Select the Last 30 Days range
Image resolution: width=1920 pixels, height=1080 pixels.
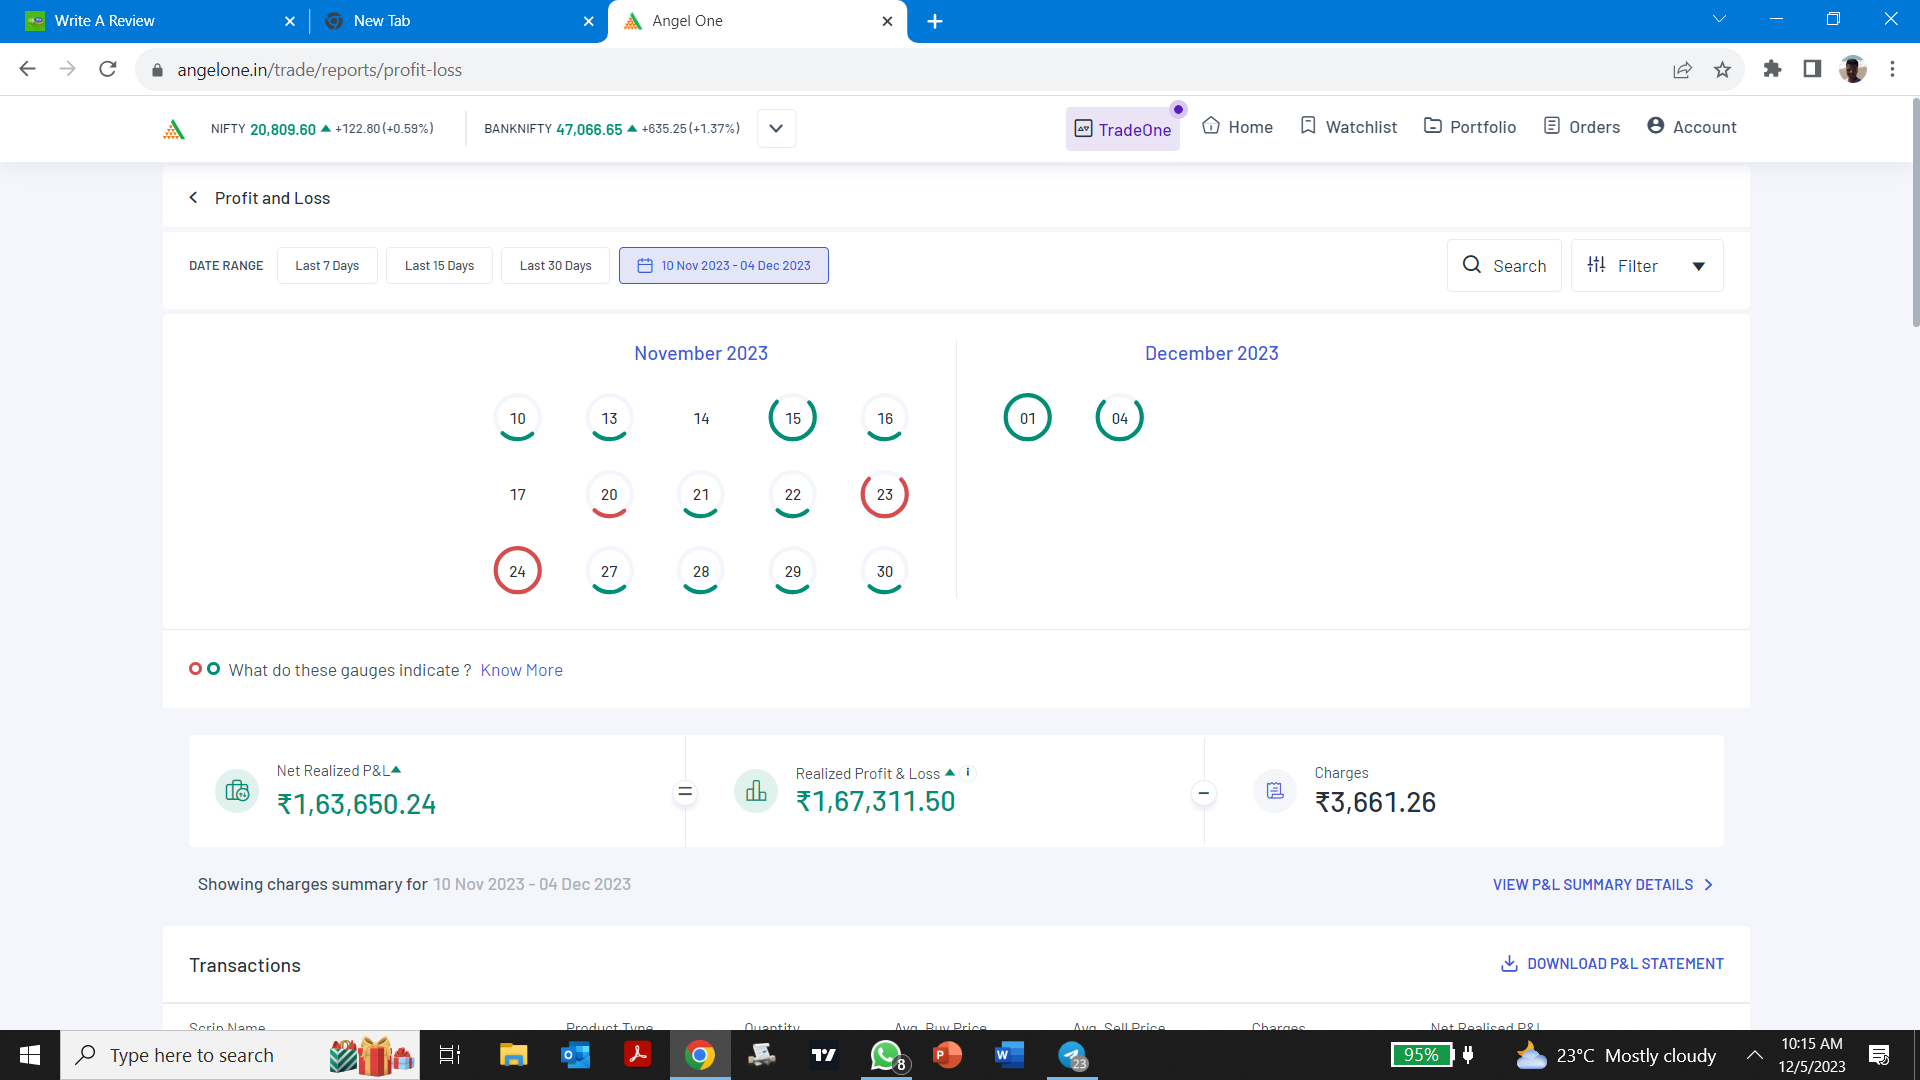pos(555,266)
